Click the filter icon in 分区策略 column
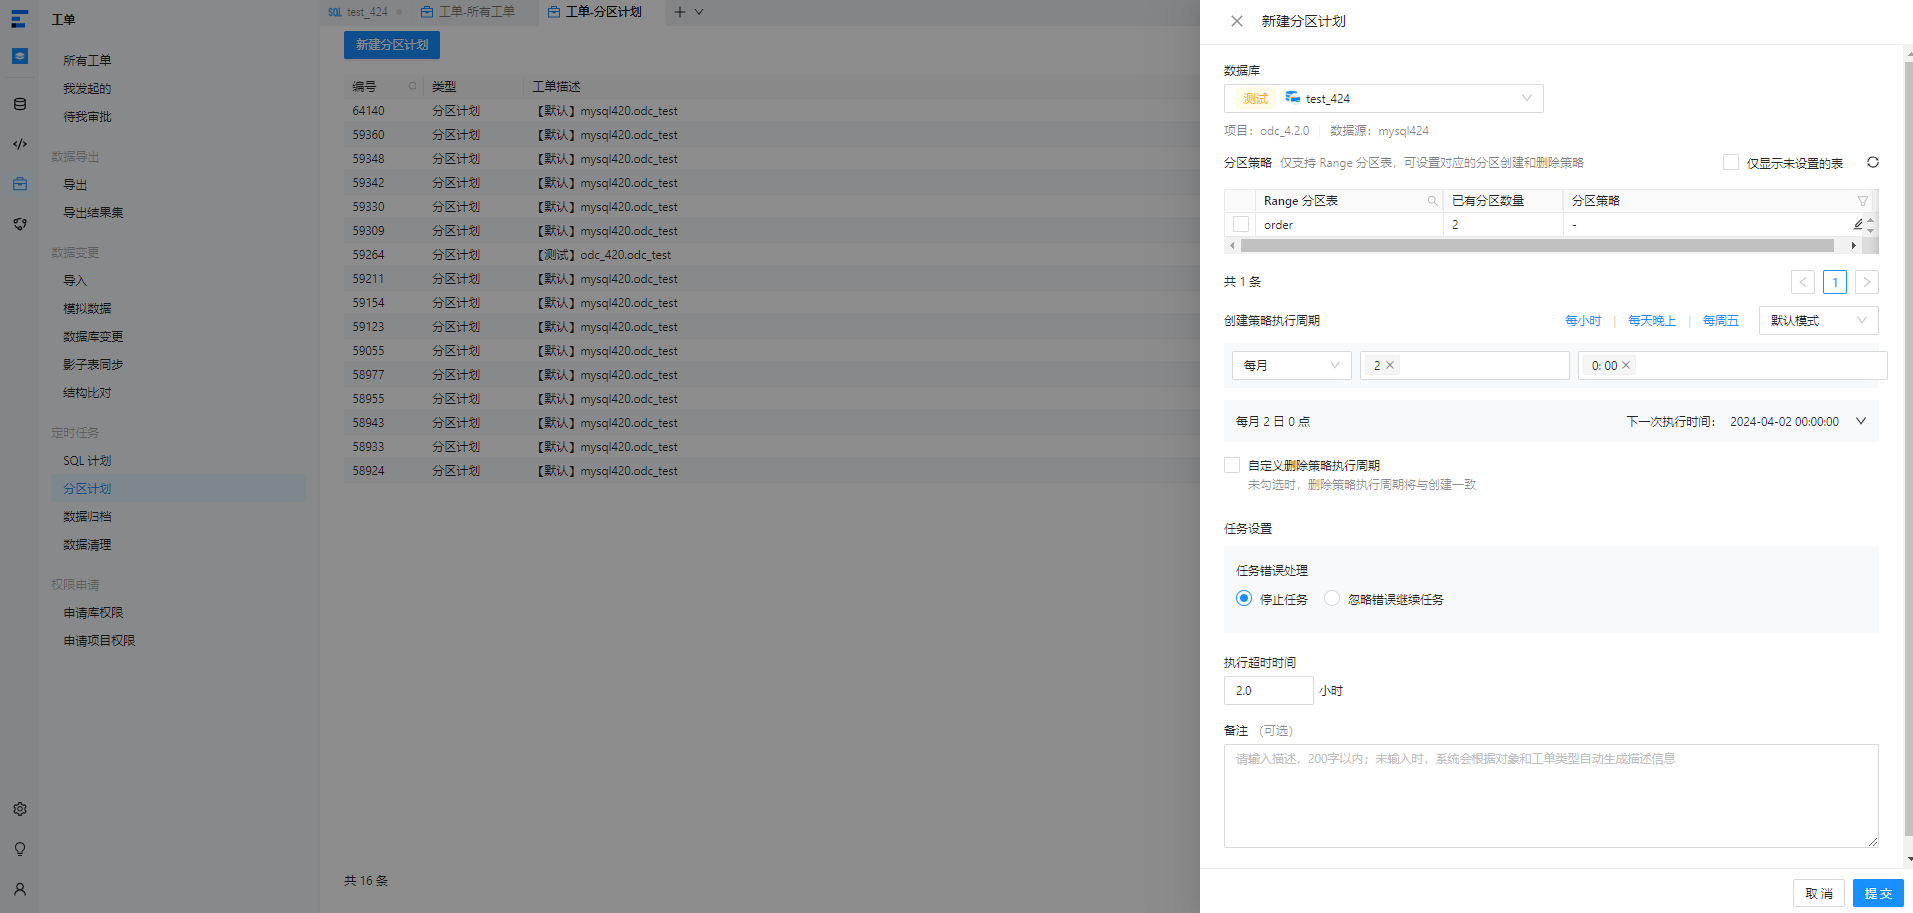1913x913 pixels. [x=1862, y=201]
